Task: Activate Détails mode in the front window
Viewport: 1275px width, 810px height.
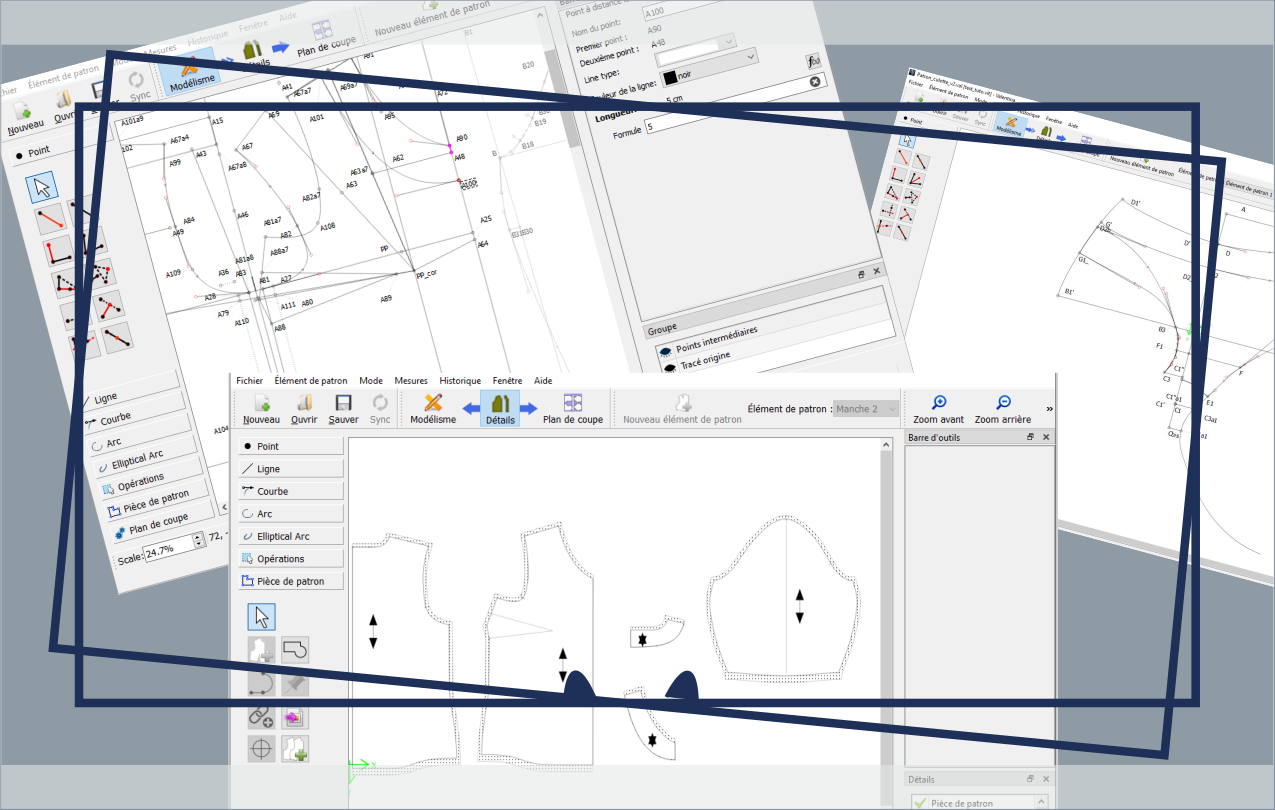Action: [500, 408]
